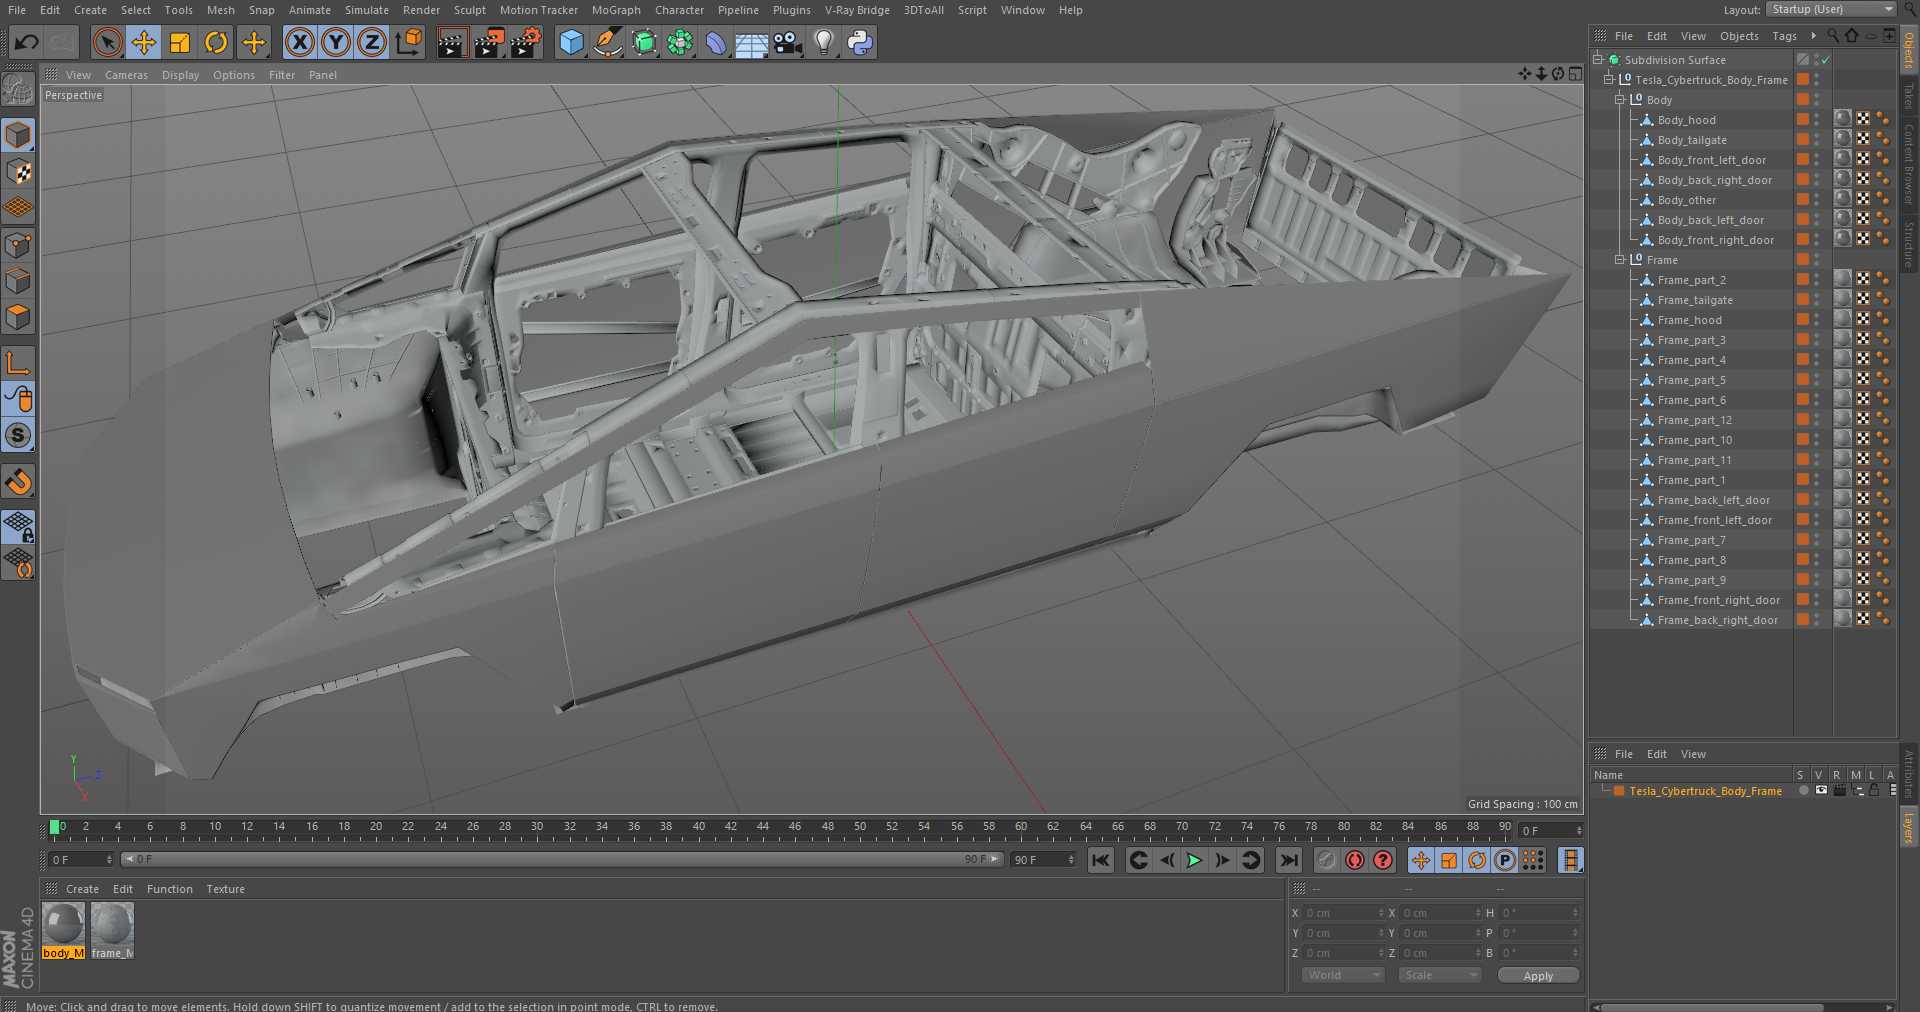Click the timeline preview range slider
Image resolution: width=1920 pixels, height=1012 pixels.
(562, 859)
